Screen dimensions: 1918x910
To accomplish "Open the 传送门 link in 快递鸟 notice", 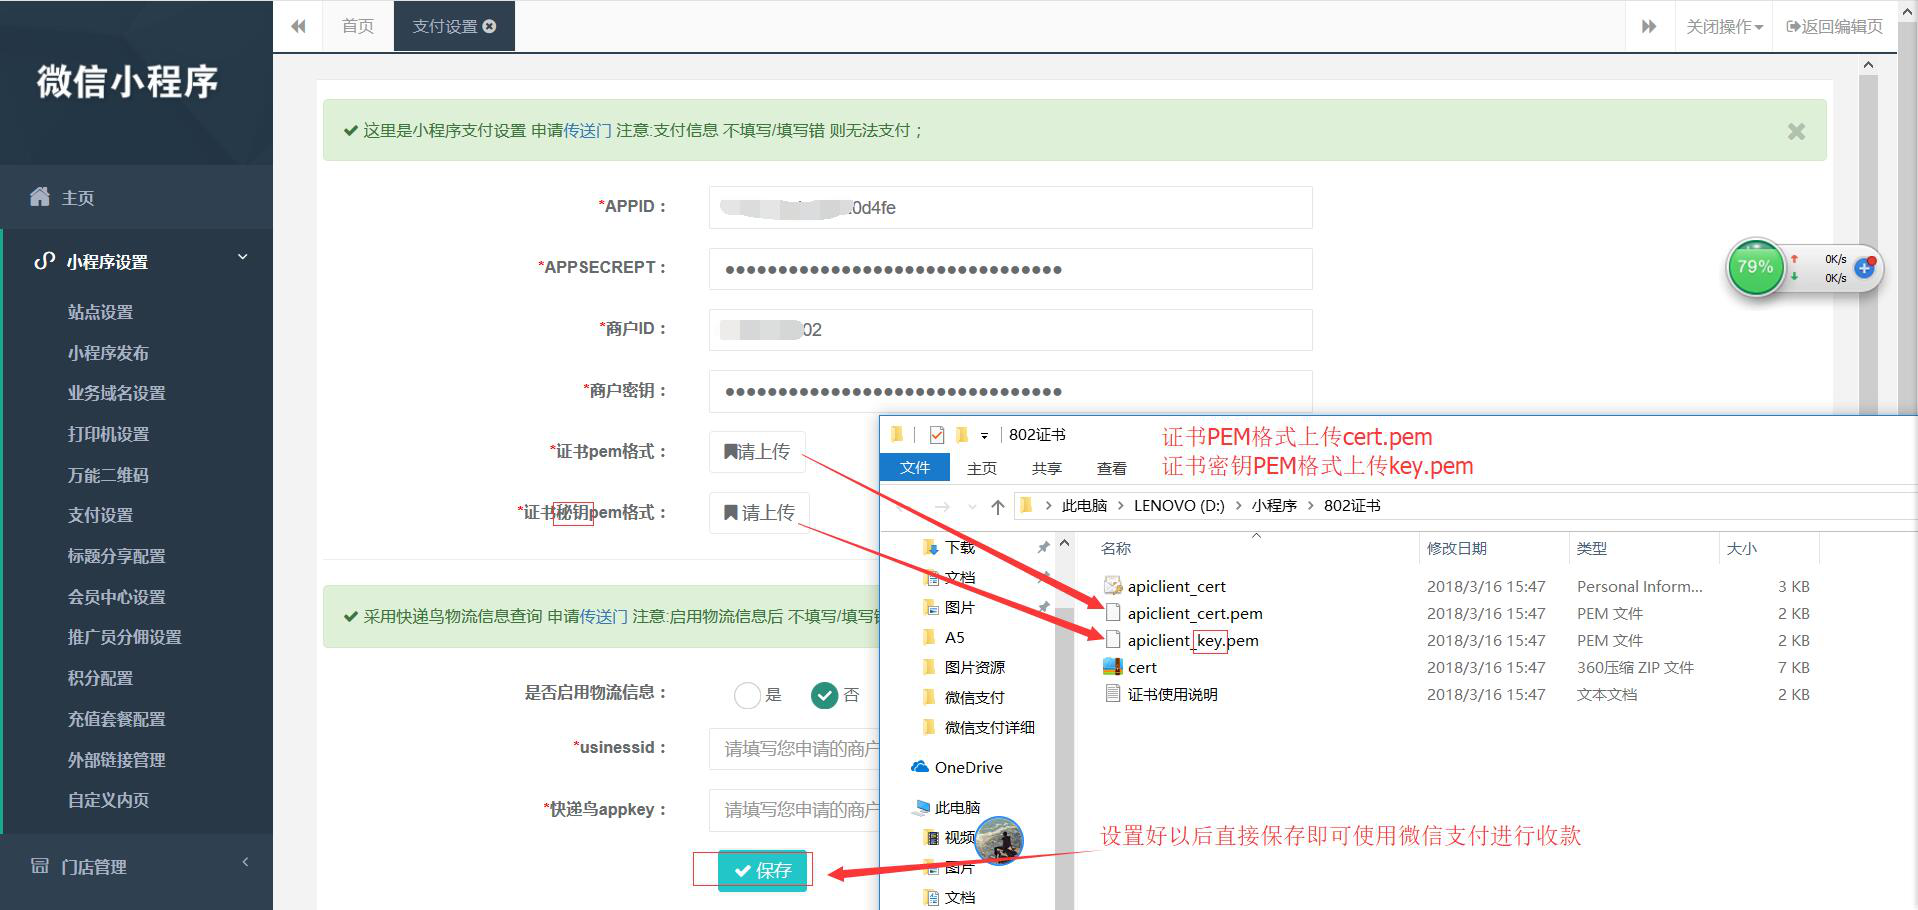I will pyautogui.click(x=604, y=616).
